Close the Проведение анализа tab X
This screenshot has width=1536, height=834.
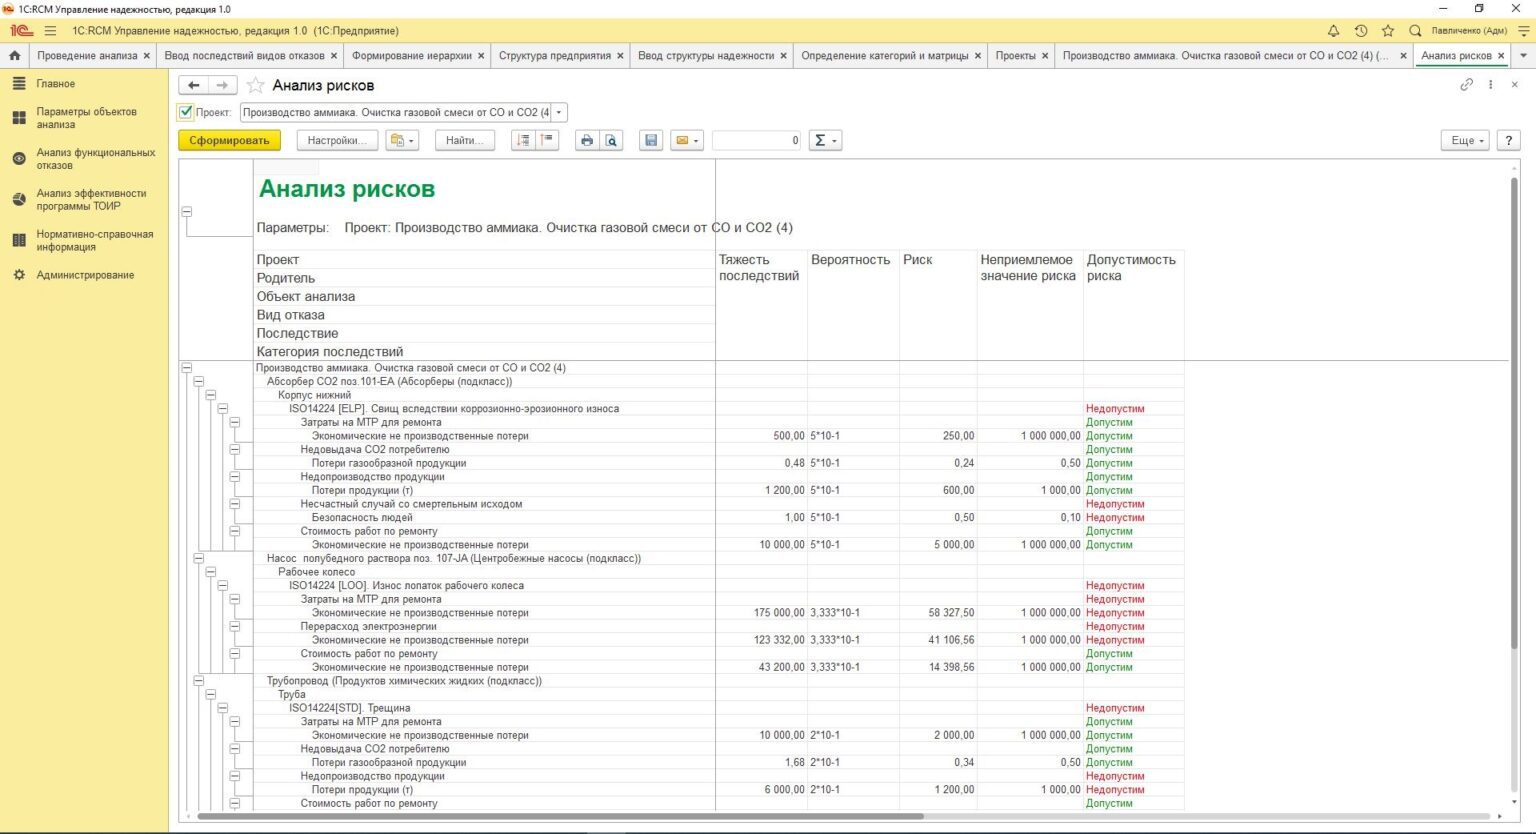click(146, 56)
